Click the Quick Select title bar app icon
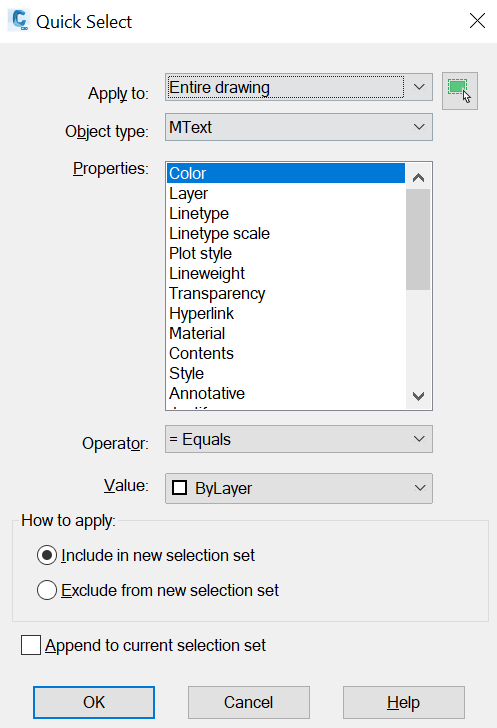 click(x=19, y=21)
